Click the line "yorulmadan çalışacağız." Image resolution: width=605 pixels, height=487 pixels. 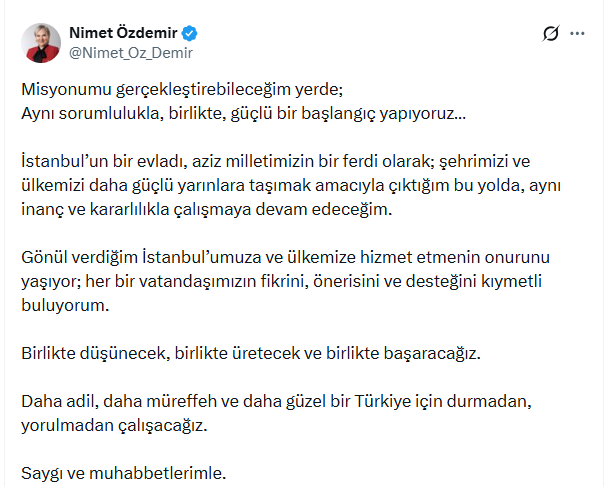click(114, 426)
